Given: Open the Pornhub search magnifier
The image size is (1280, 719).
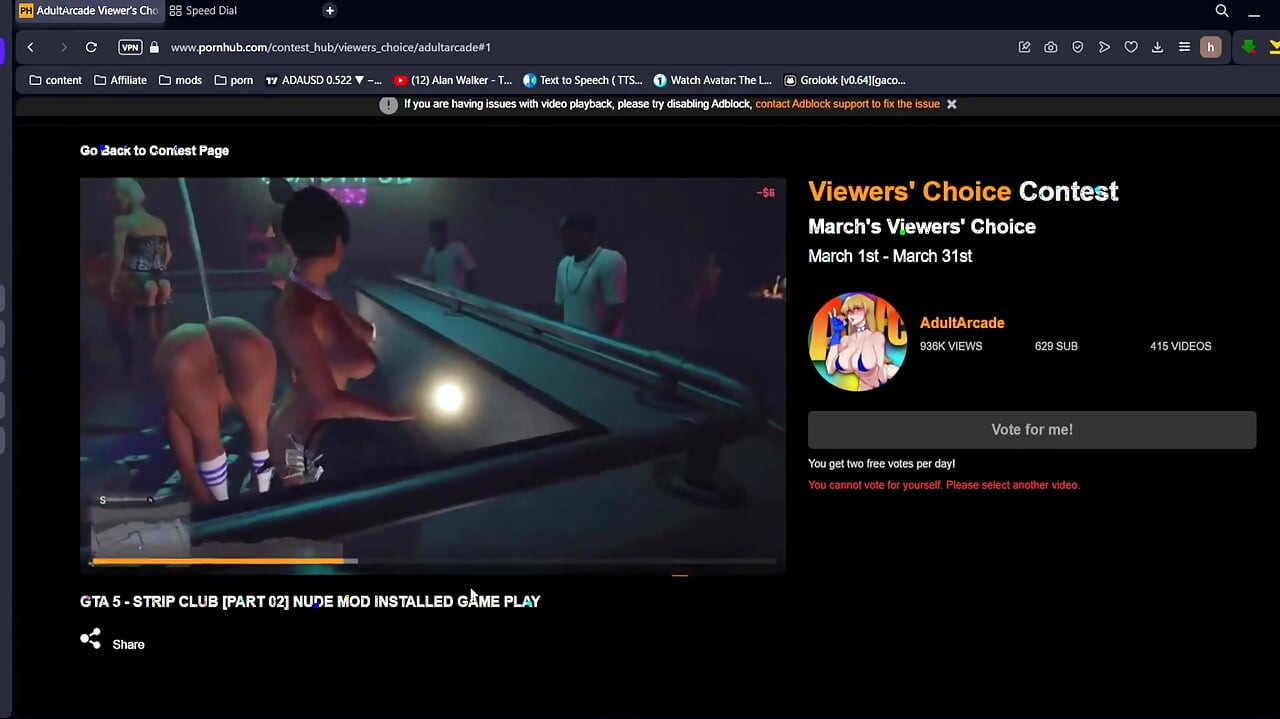Looking at the screenshot, I should (x=1222, y=10).
